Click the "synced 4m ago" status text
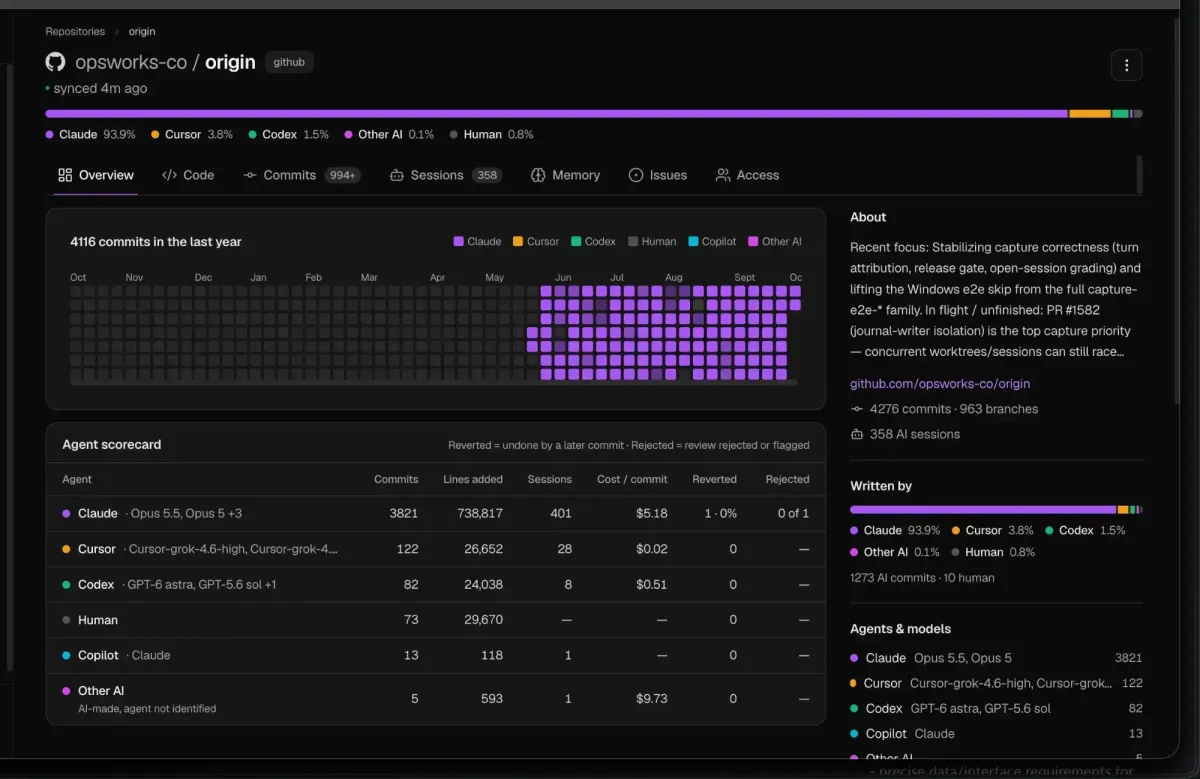The image size is (1200, 779). pyautogui.click(x=100, y=88)
